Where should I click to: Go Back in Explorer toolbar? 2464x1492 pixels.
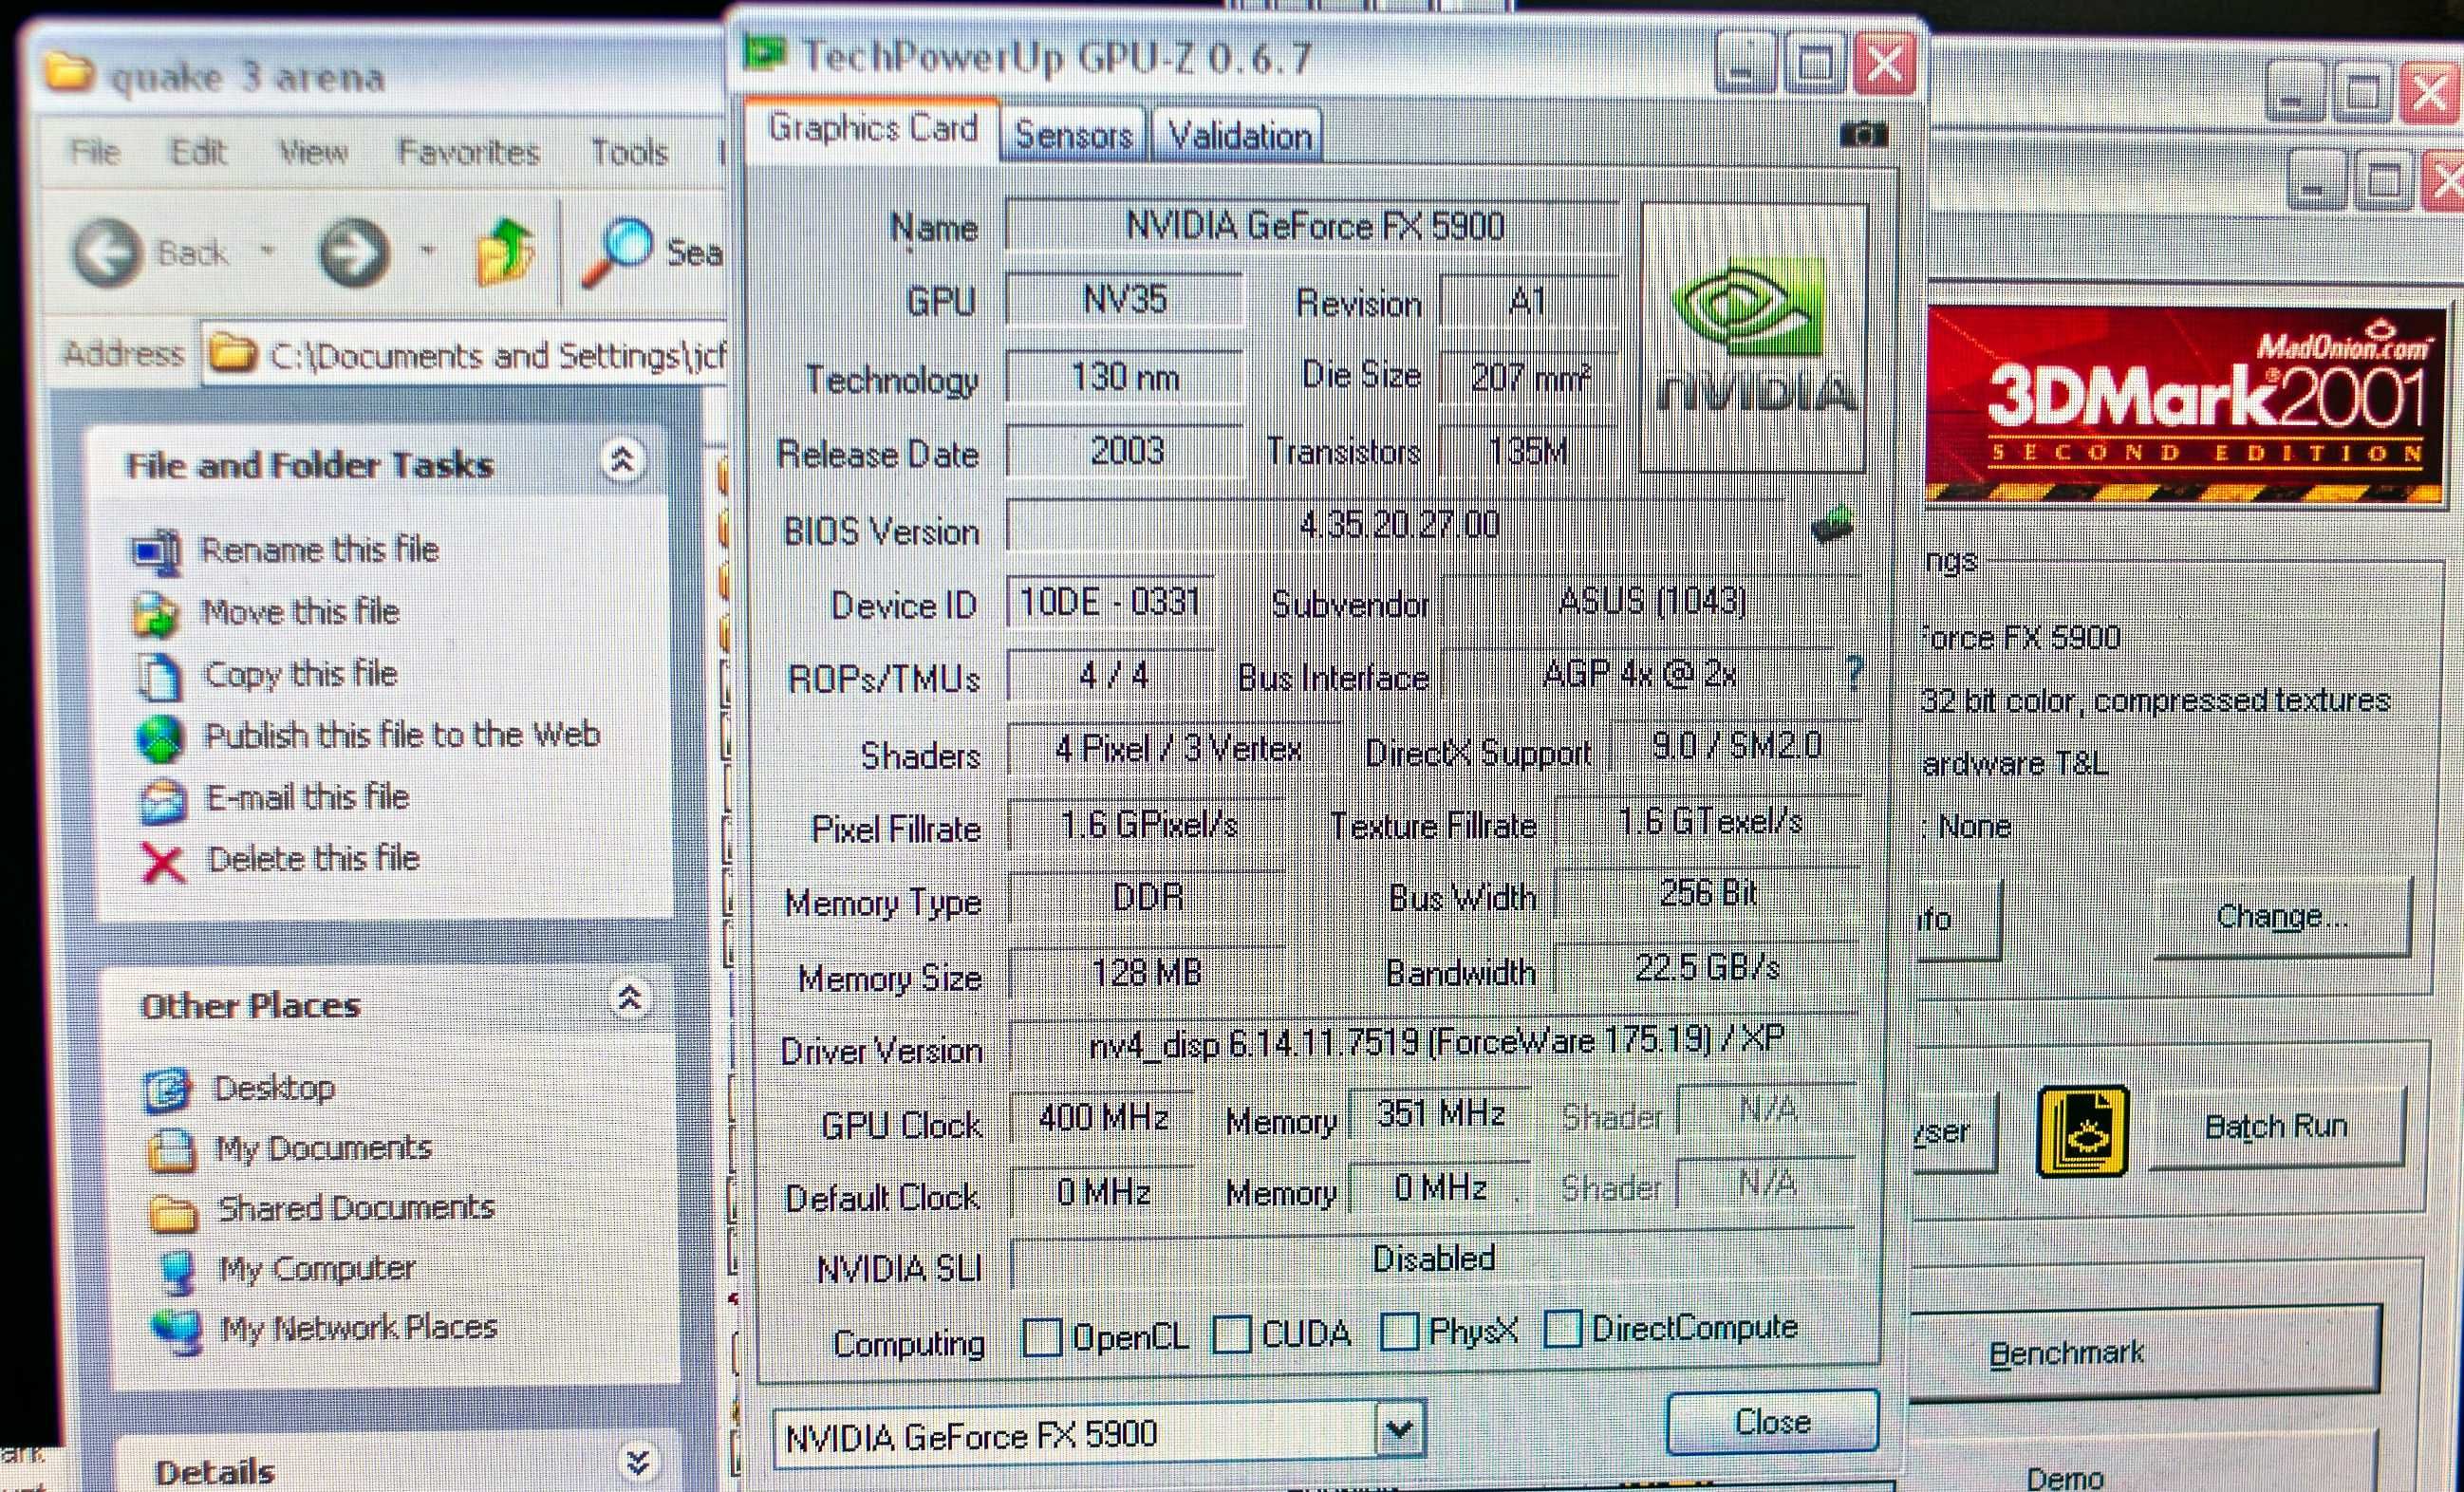tap(106, 253)
